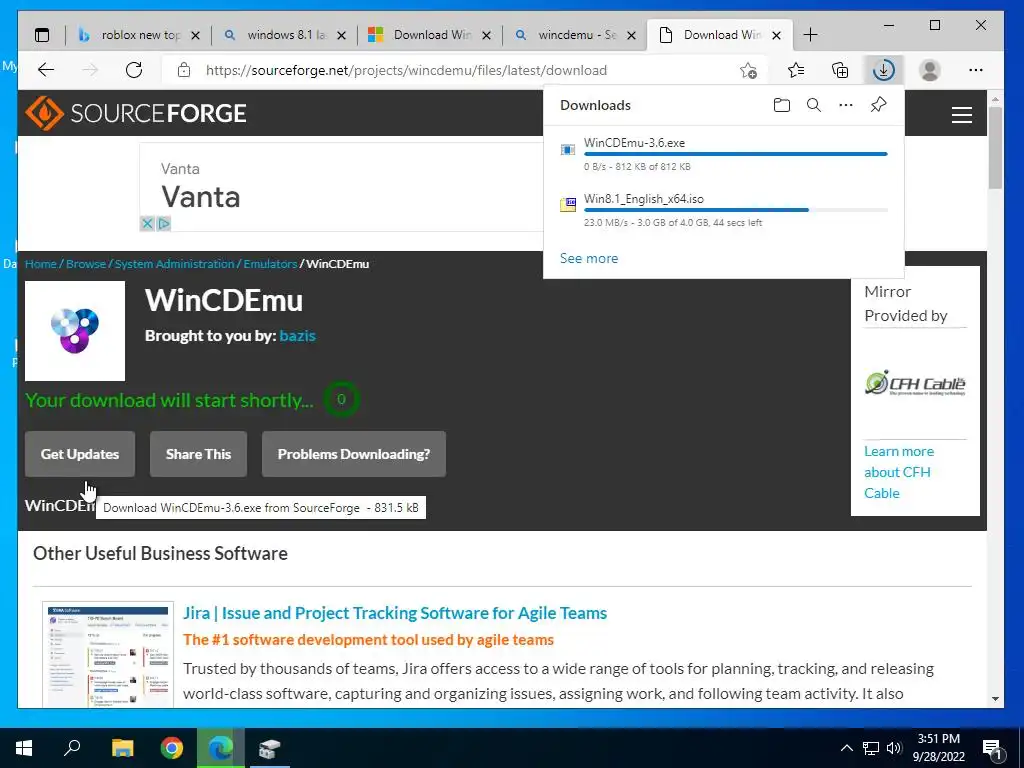Click See more in Downloads panel
Screen dimensions: 1024x768
tap(589, 259)
